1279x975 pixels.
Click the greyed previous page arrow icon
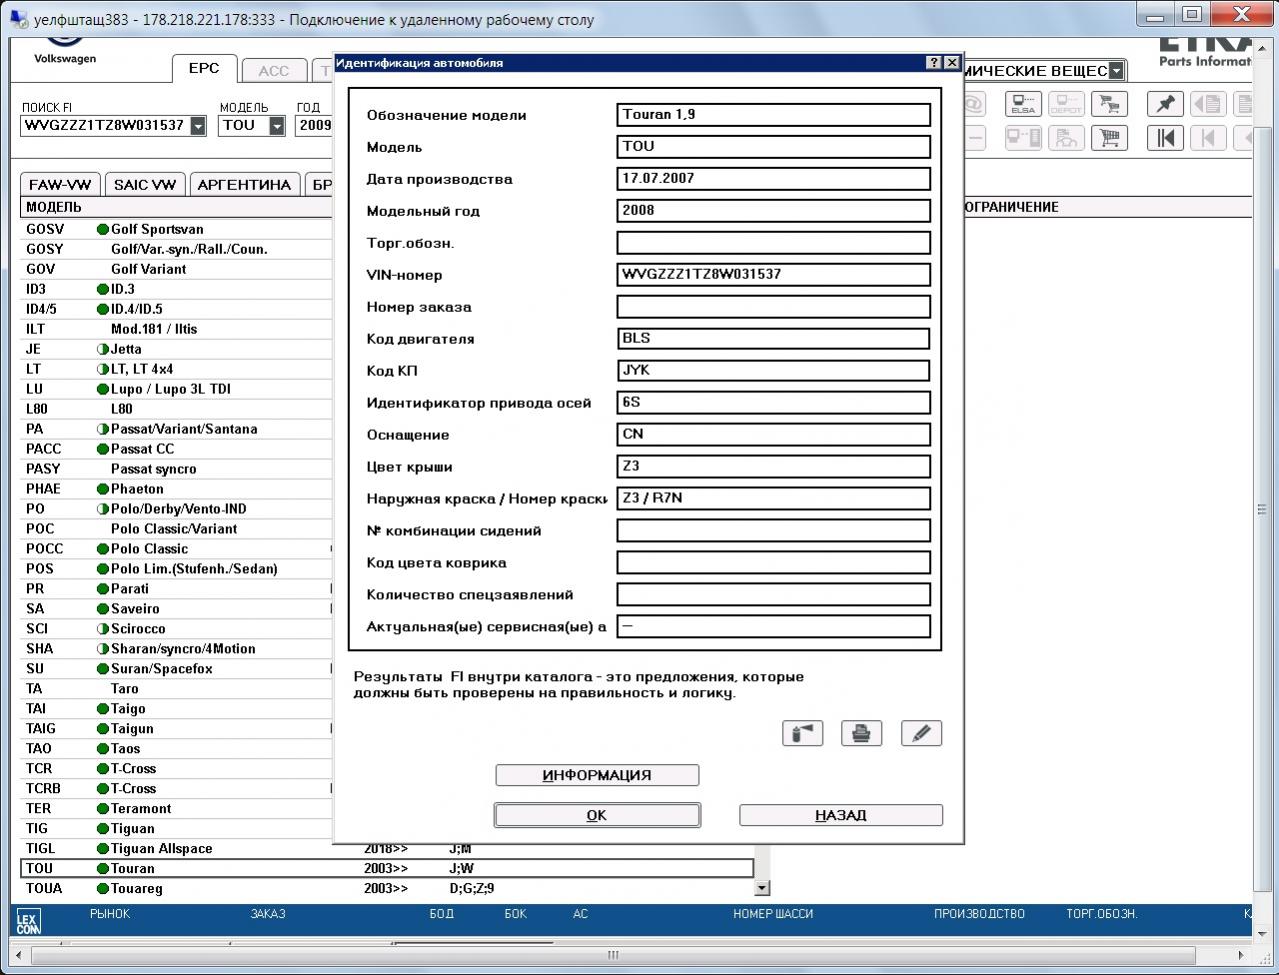click(1208, 138)
